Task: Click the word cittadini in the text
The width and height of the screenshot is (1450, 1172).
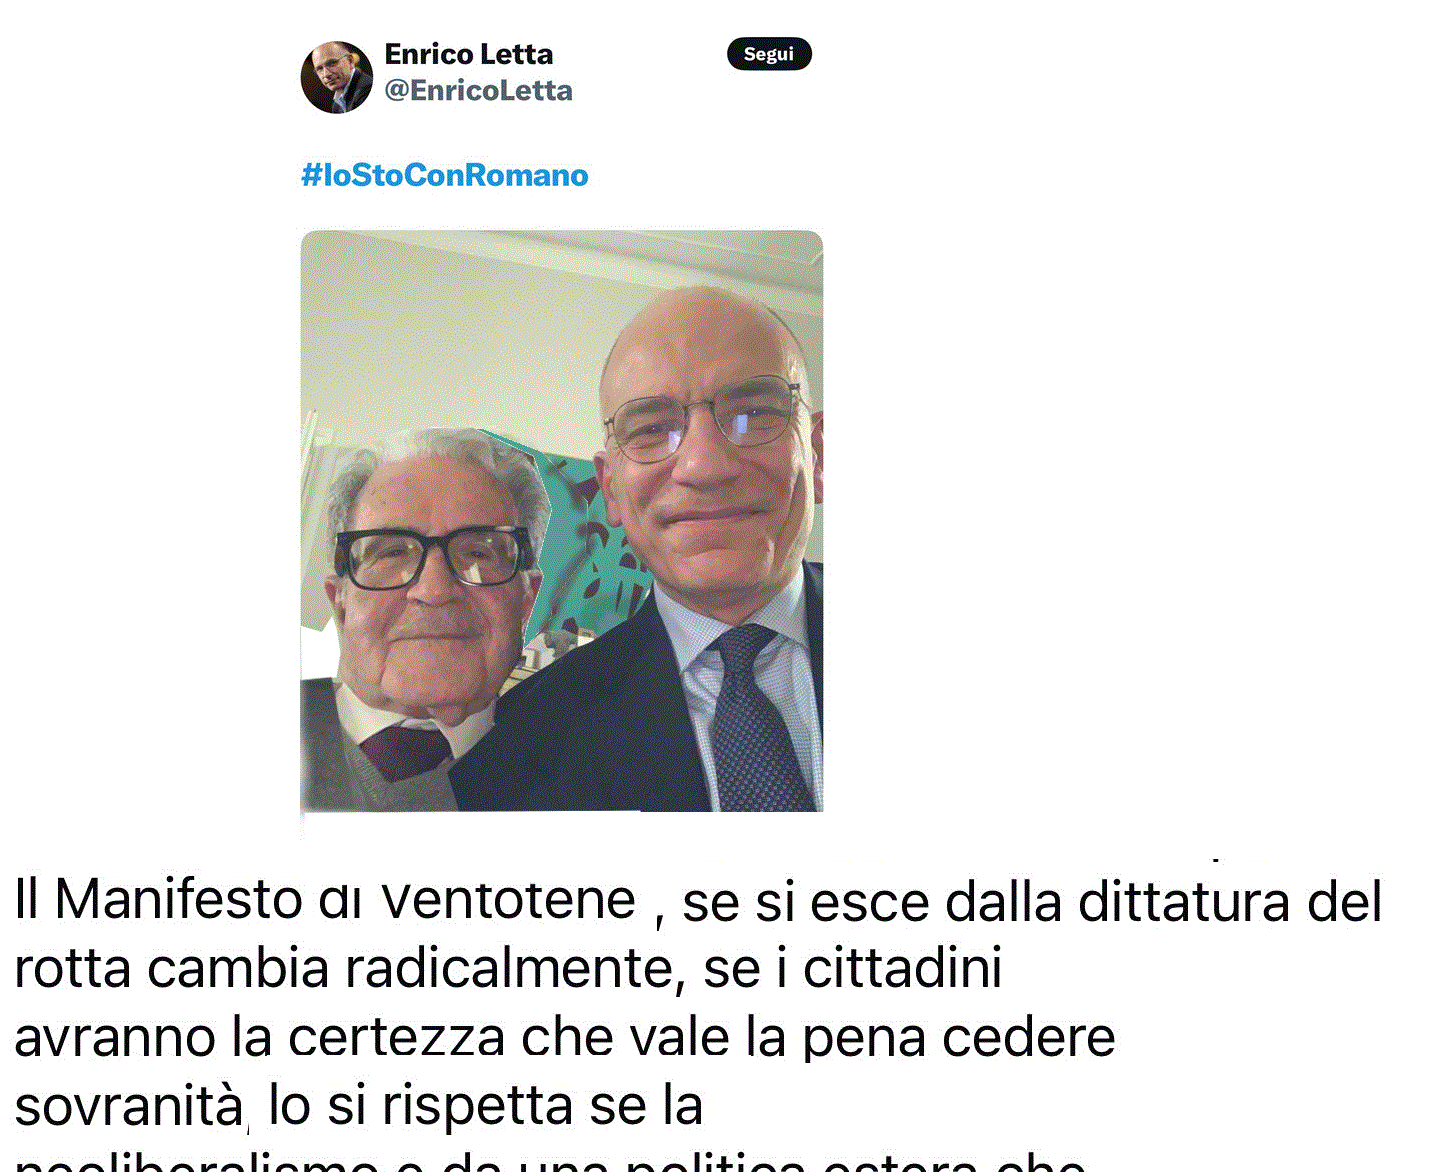Action: click(902, 968)
